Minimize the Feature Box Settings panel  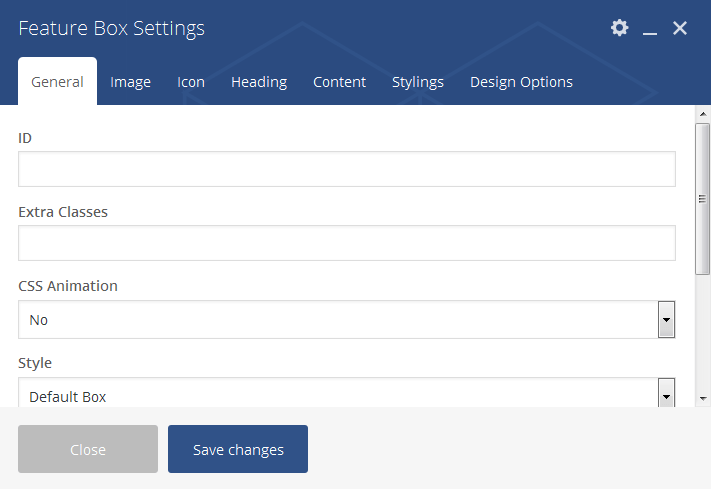click(x=650, y=30)
